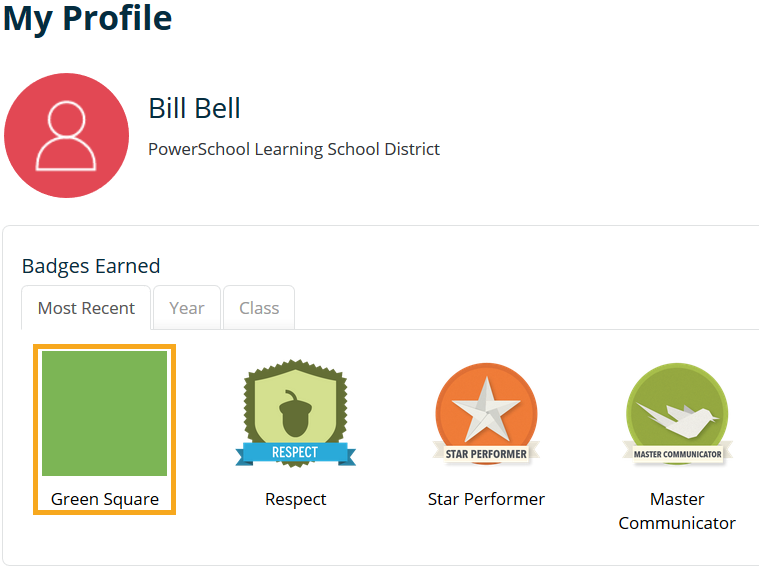
Task: Click the blue RESPECT ribbon banner
Action: (x=296, y=453)
